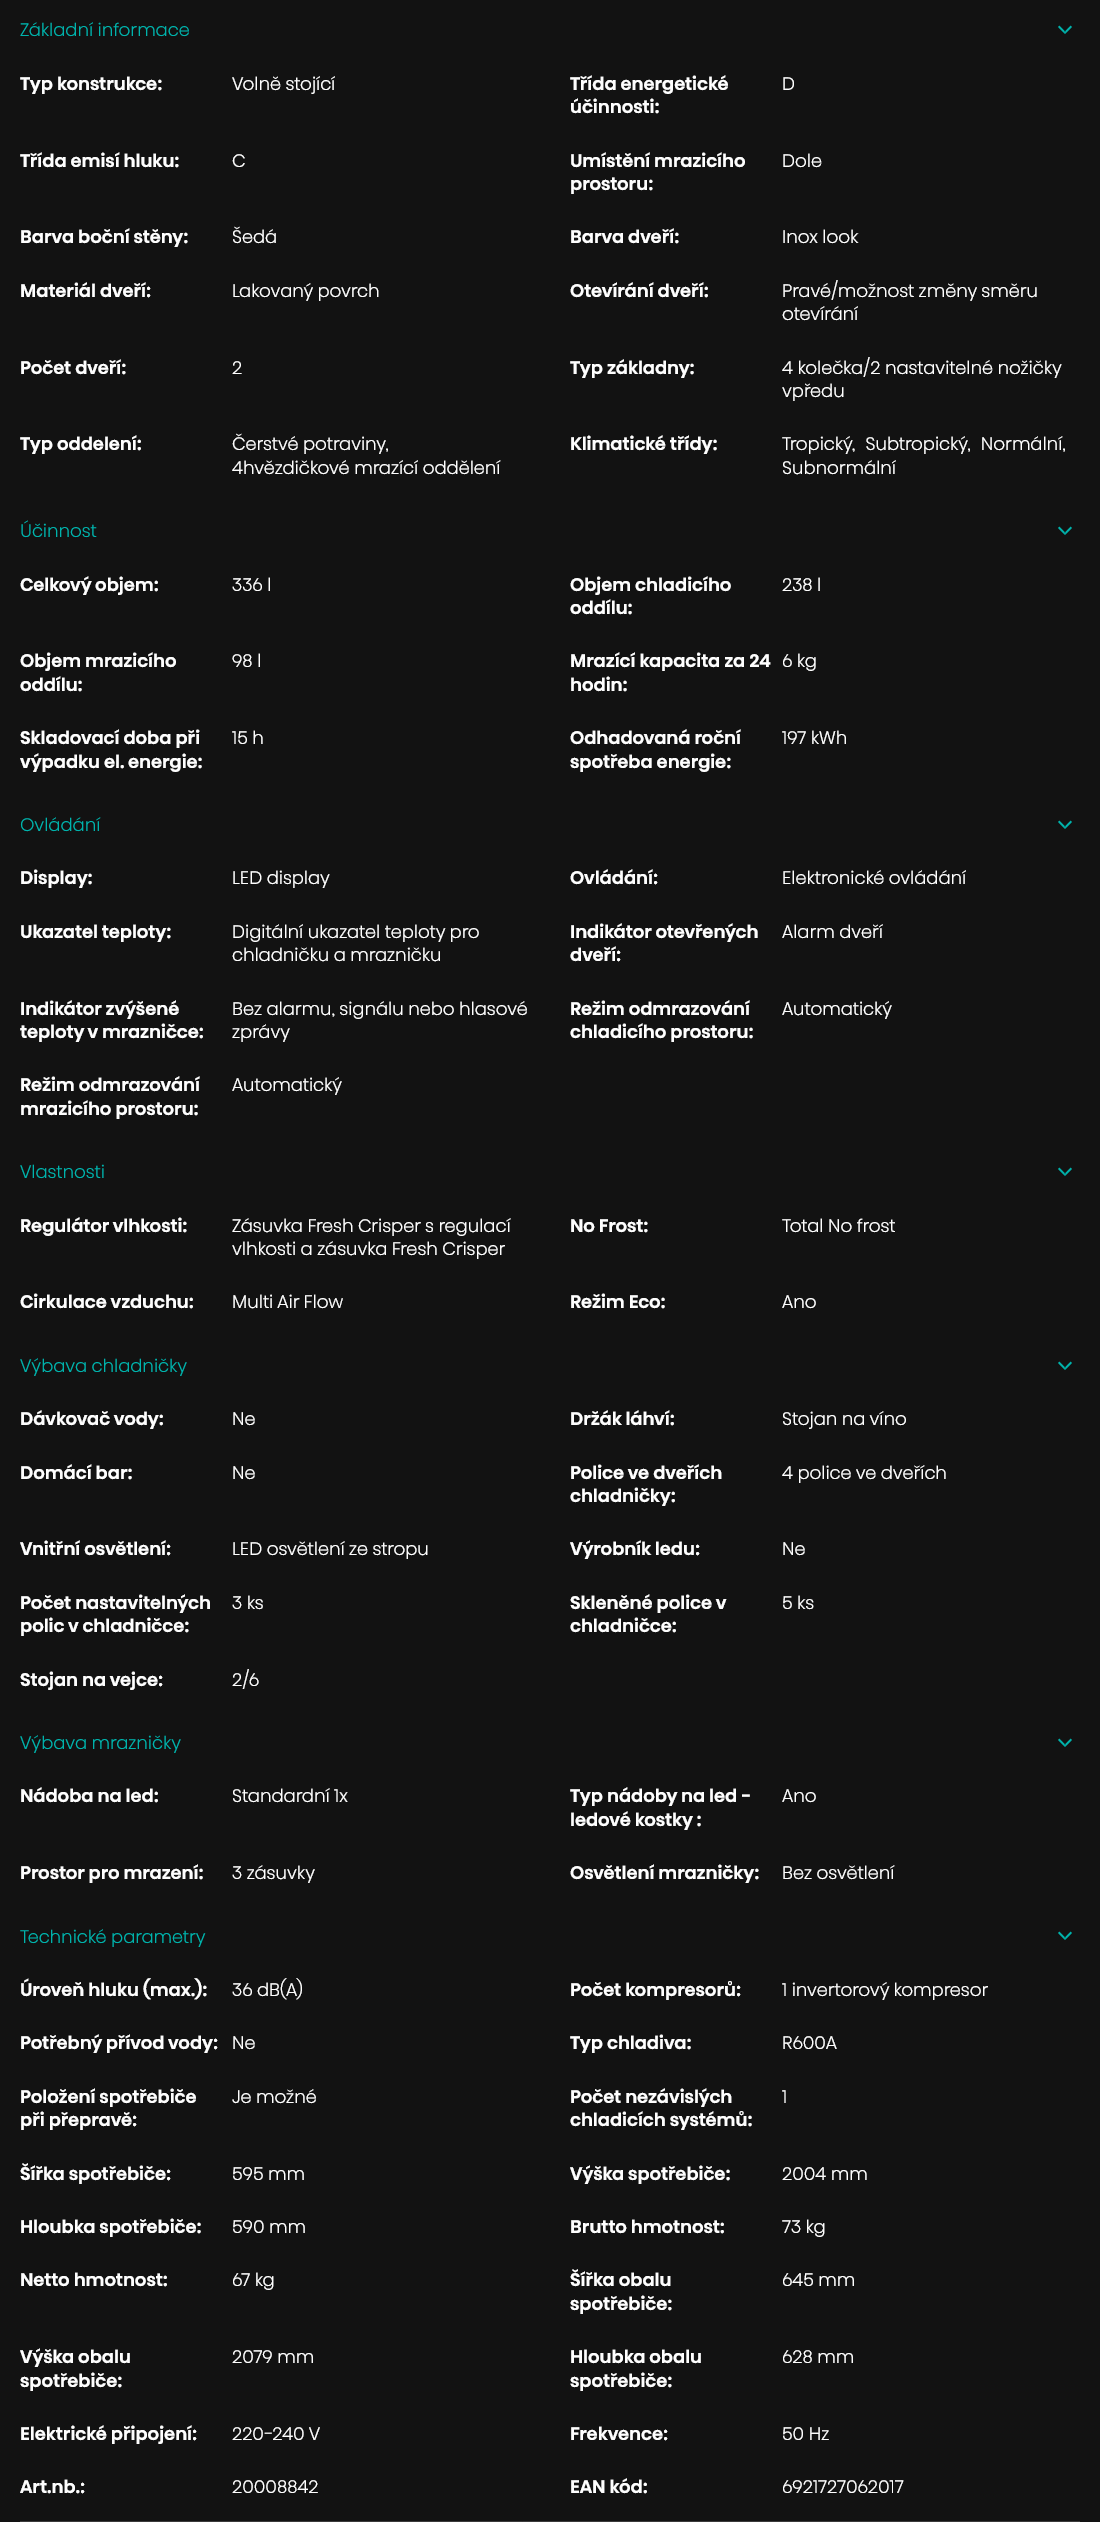Click the Technické parametry heading
1100x2522 pixels.
tap(112, 1937)
